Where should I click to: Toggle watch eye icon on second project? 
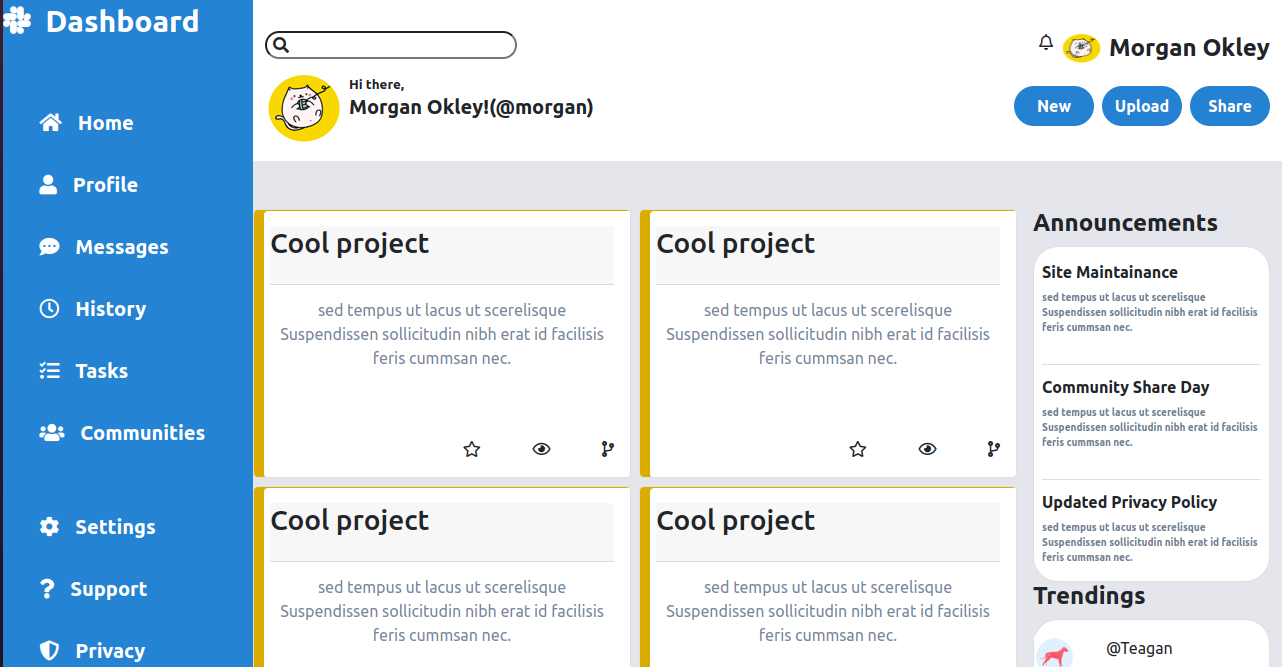pyautogui.click(x=927, y=449)
